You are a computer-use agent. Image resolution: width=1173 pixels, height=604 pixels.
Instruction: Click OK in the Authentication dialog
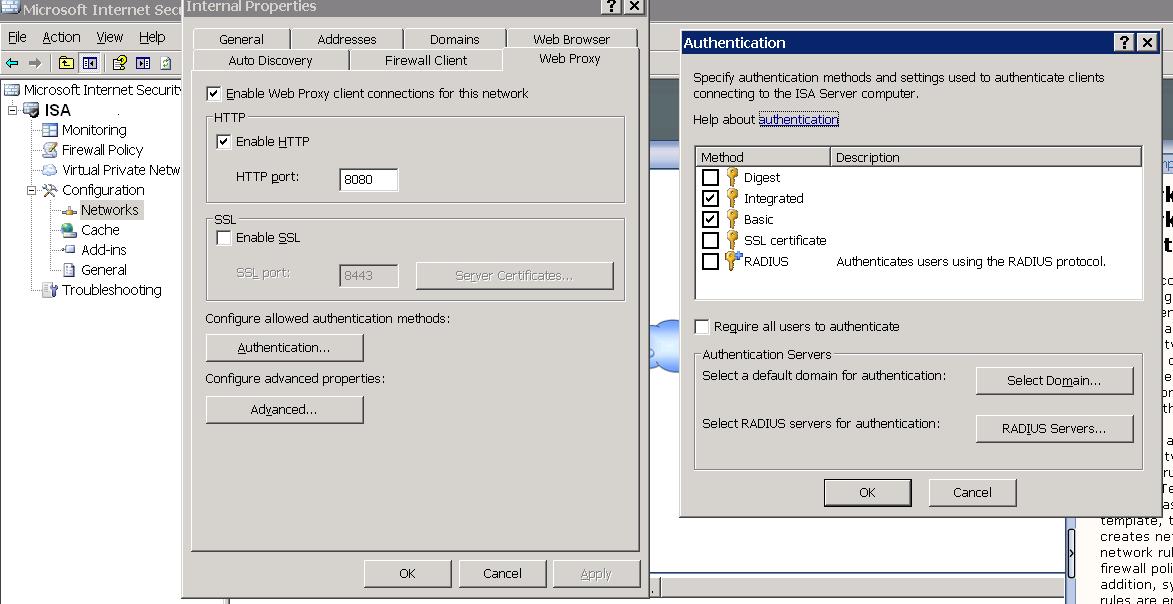coord(867,492)
